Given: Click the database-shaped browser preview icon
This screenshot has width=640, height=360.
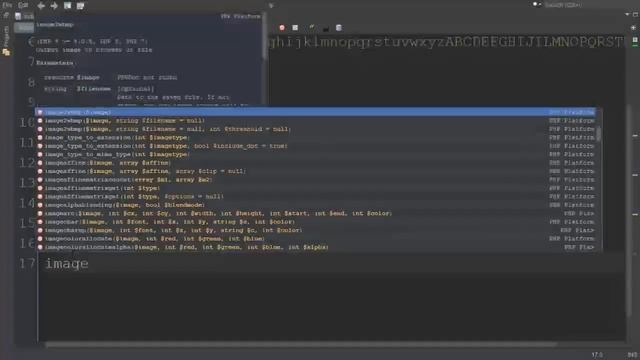Looking at the screenshot, I should tap(338, 28).
